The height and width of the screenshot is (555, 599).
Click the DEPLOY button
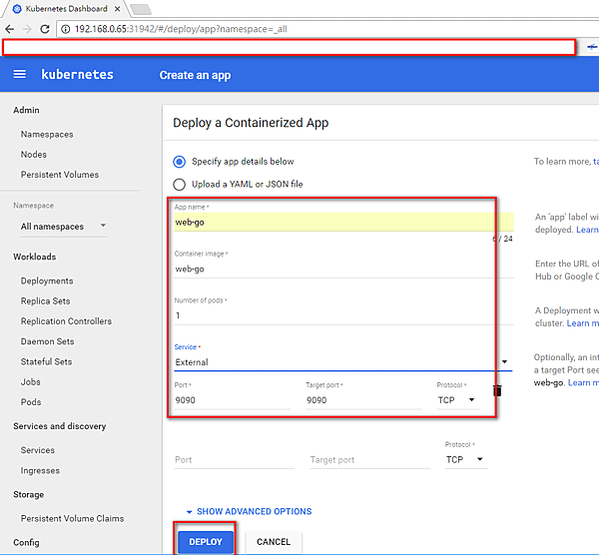206,542
